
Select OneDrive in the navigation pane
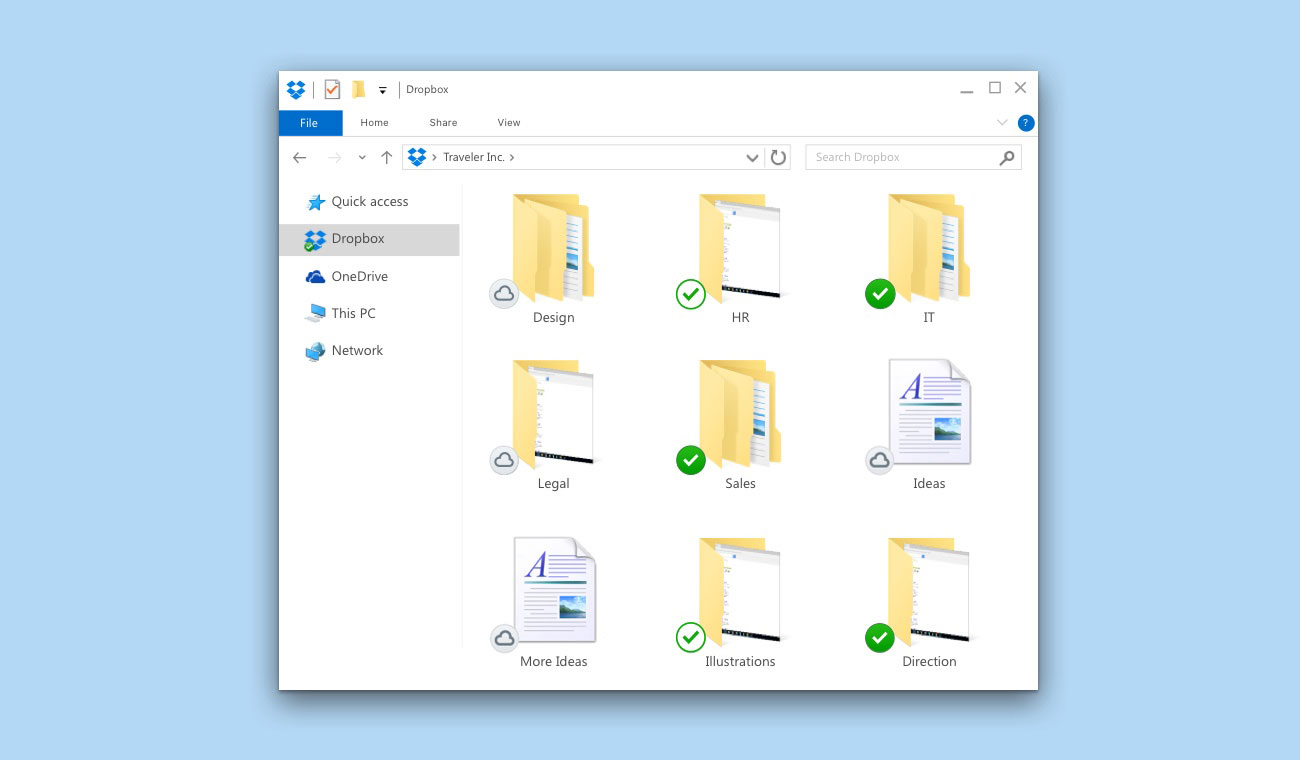click(x=359, y=277)
